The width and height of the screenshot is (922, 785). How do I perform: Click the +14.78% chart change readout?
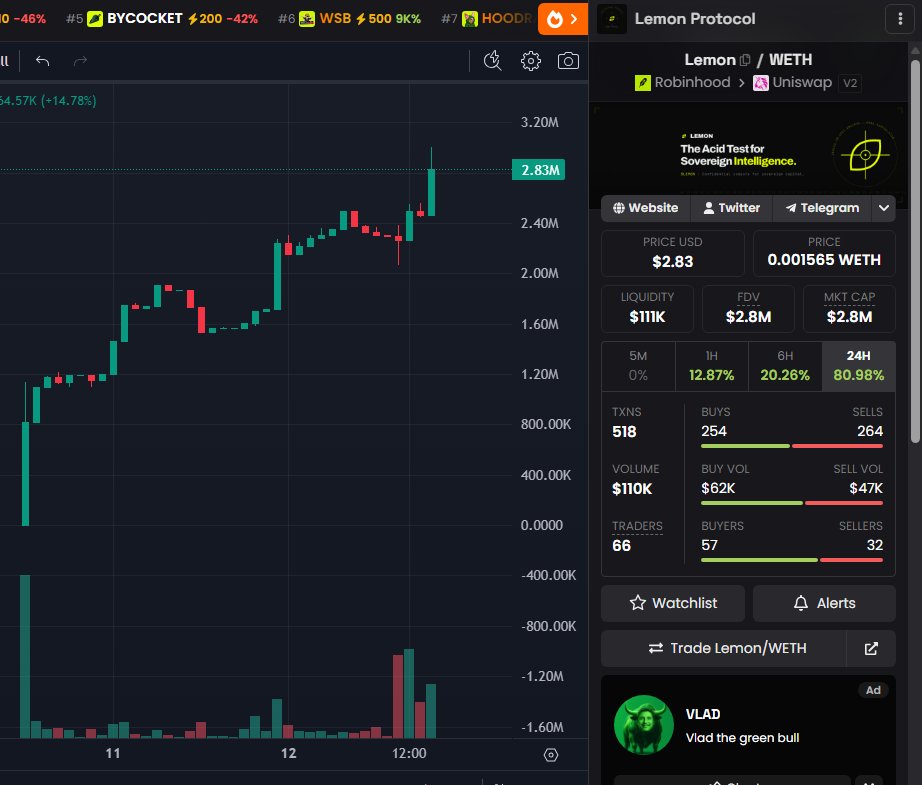tap(68, 101)
